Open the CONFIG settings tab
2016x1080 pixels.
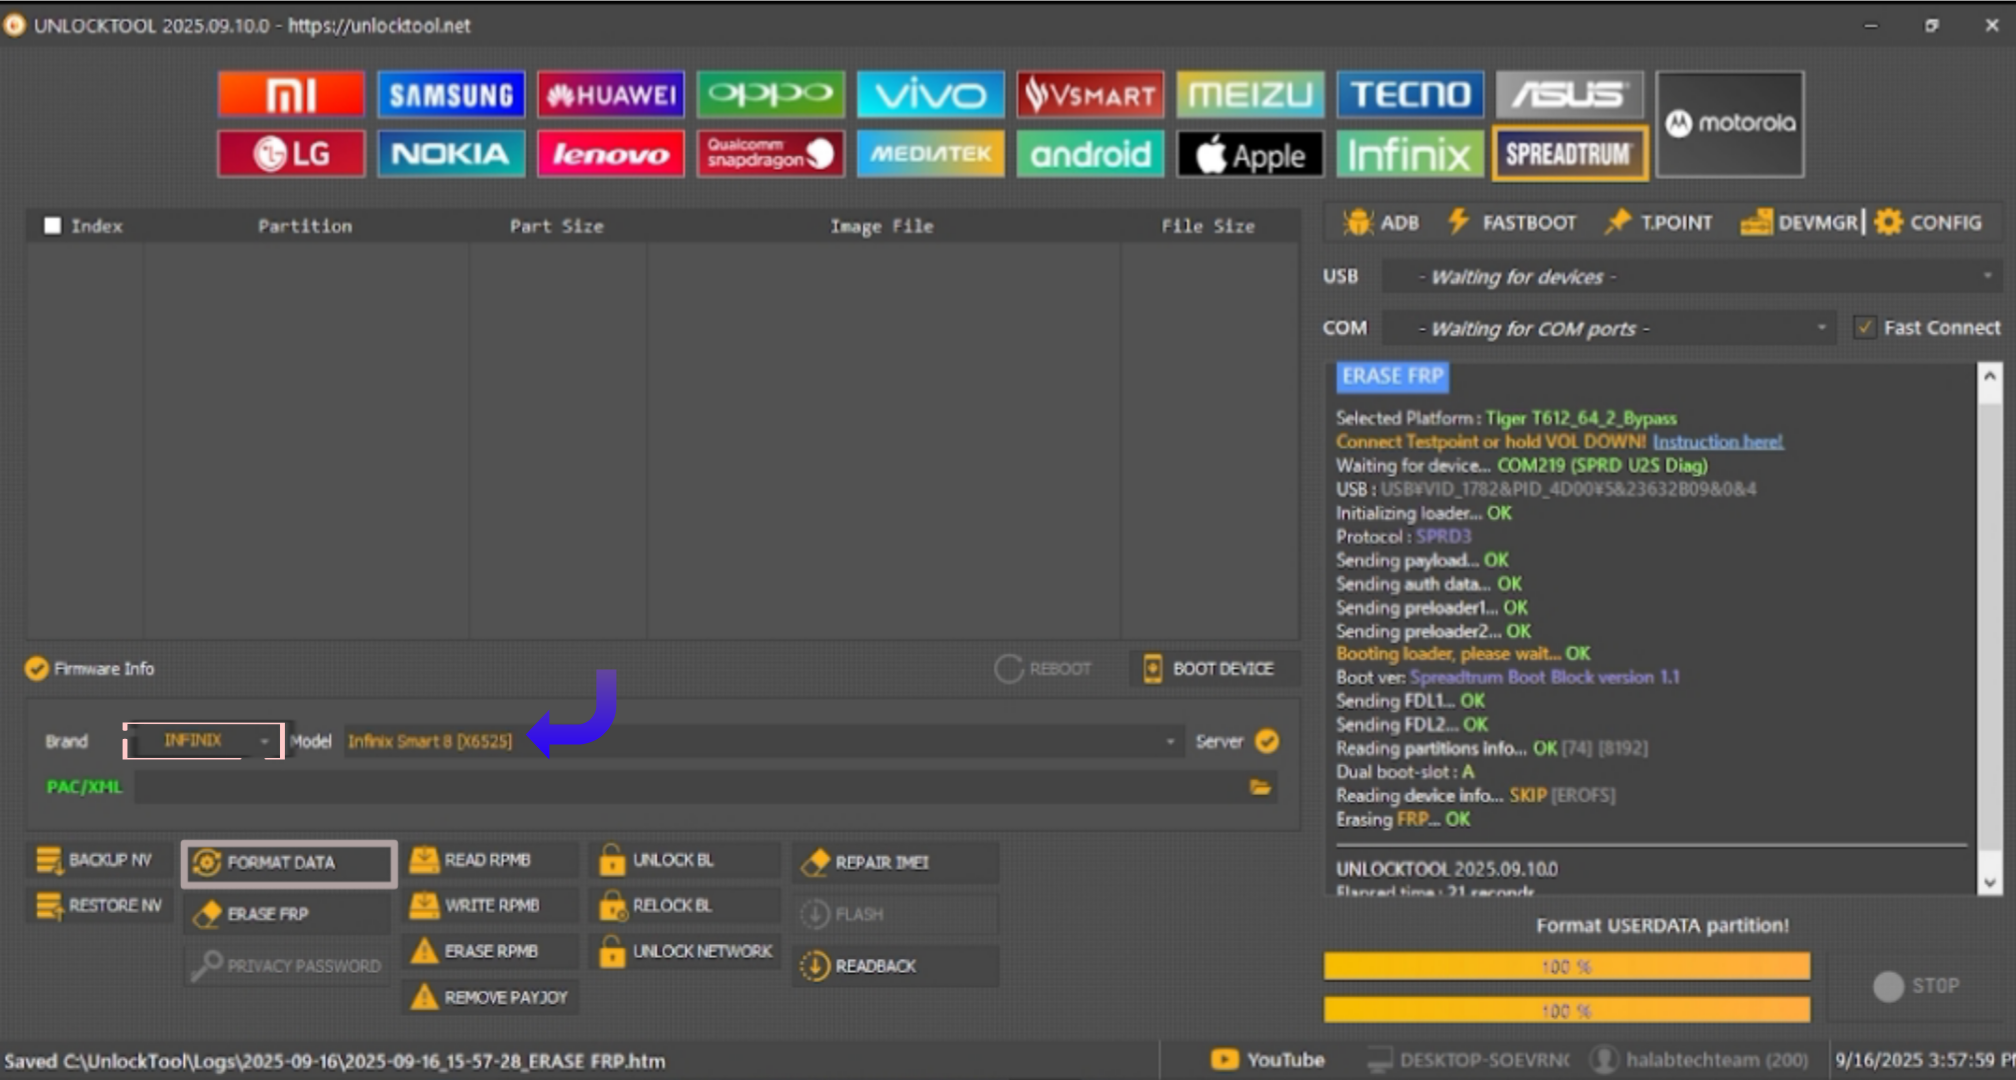point(1929,222)
